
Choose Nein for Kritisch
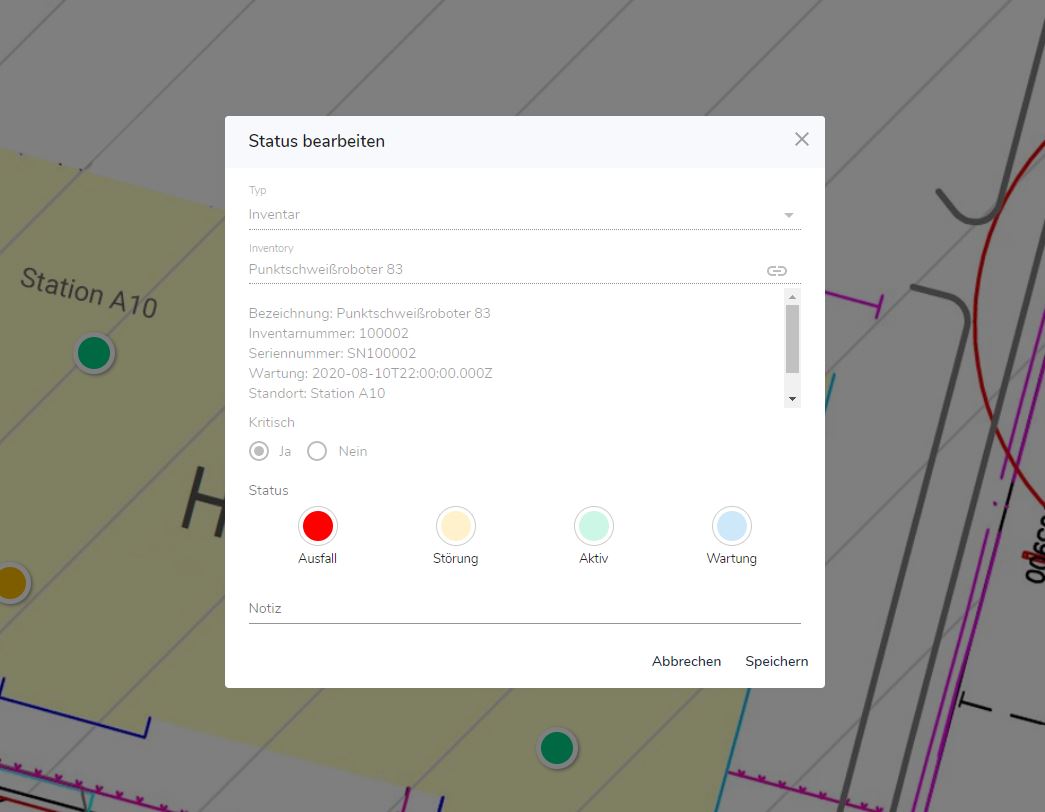click(317, 451)
